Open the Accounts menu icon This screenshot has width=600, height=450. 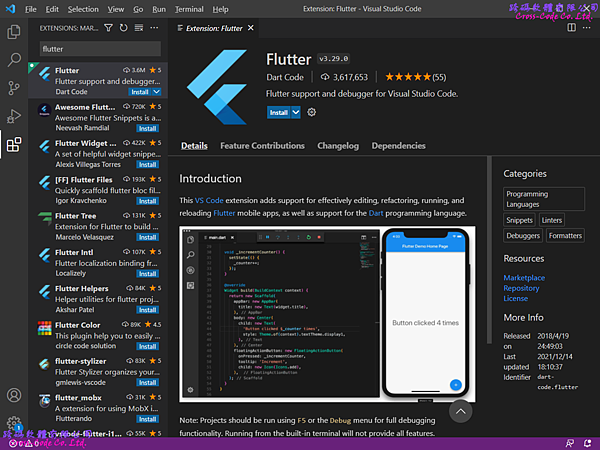click(14, 395)
